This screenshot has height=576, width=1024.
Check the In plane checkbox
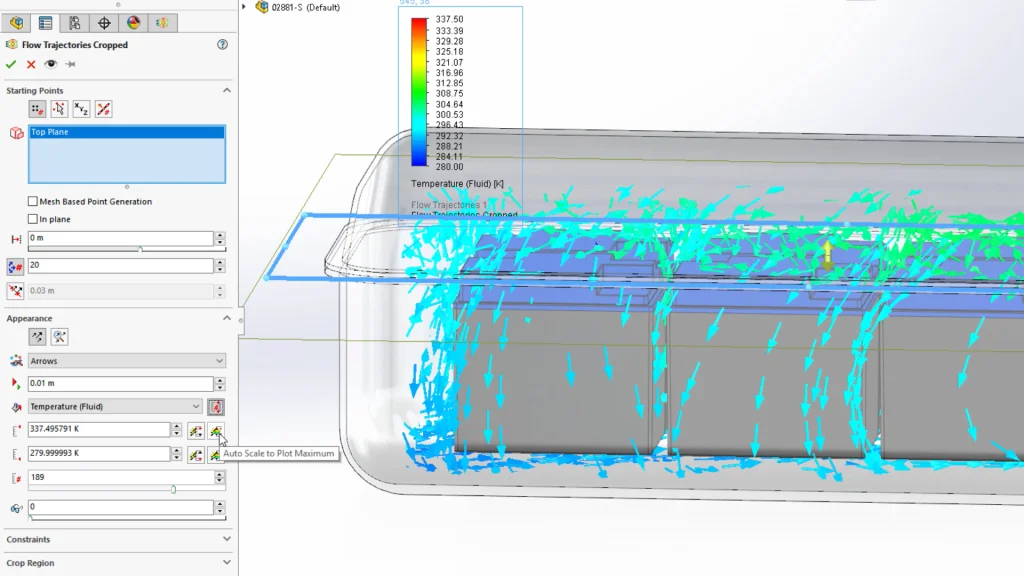(x=33, y=219)
